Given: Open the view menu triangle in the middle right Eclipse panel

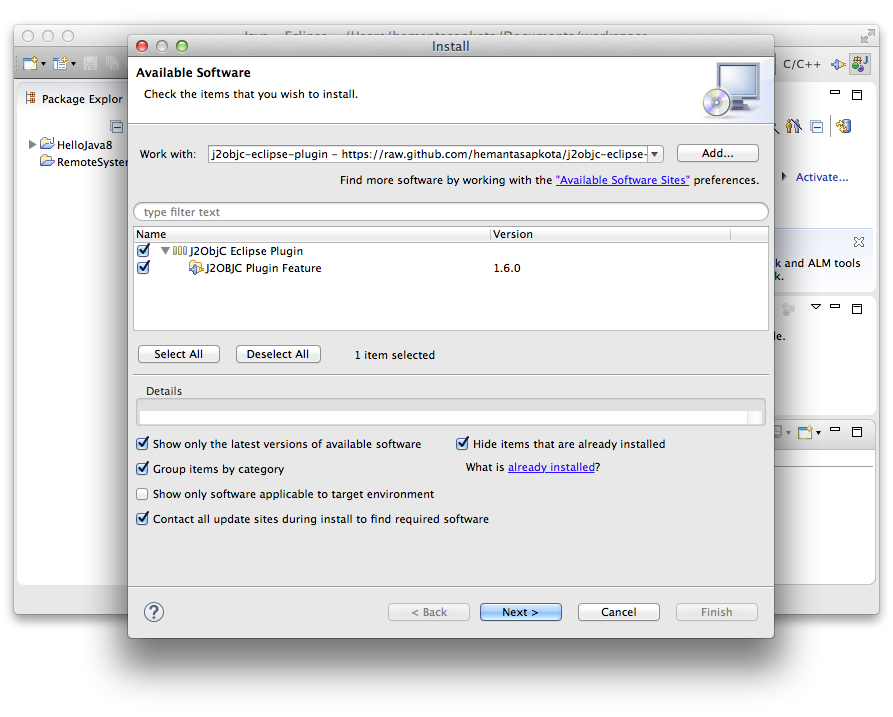Looking at the screenshot, I should tap(816, 306).
